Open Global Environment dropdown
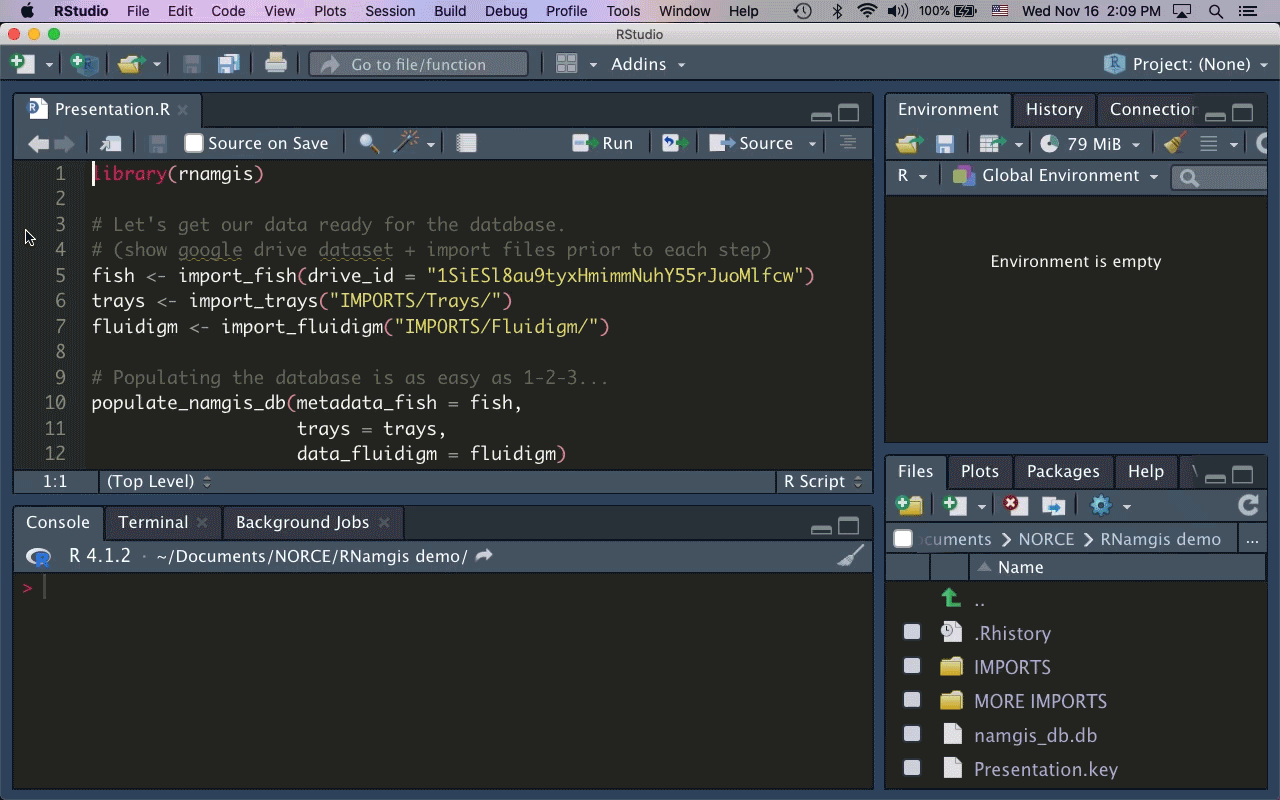The image size is (1280, 800). click(x=1055, y=176)
